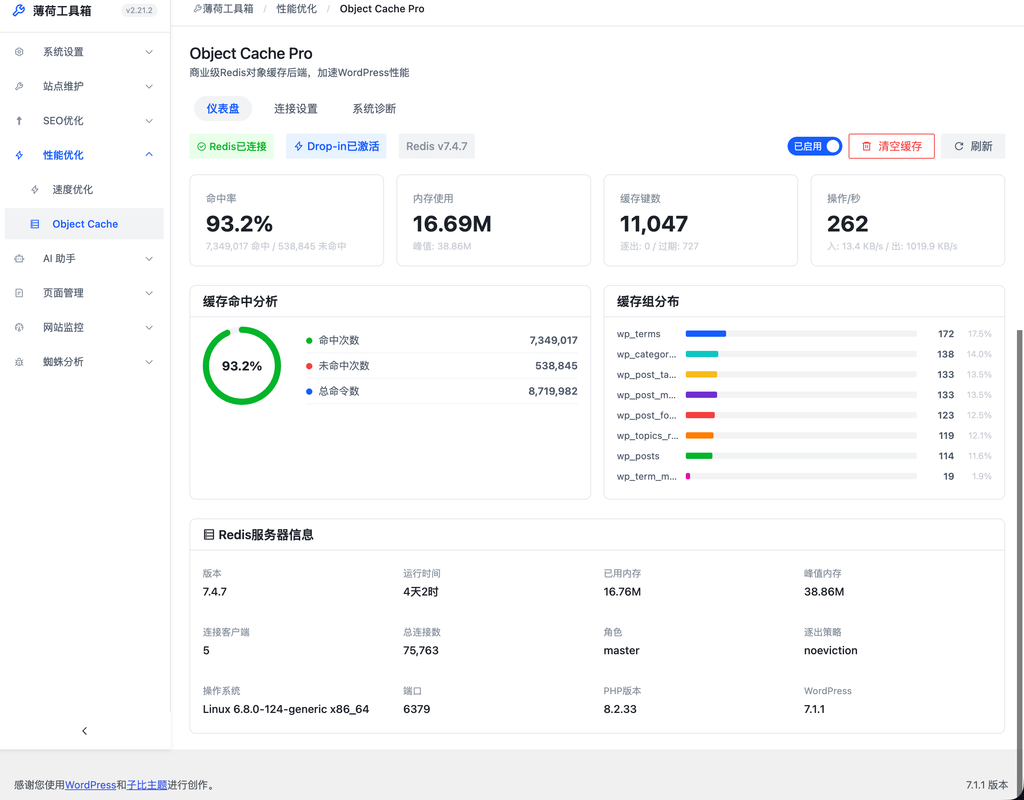Click the checkmark icon in Redis已连接 badge
The width and height of the screenshot is (1024, 800).
201,147
